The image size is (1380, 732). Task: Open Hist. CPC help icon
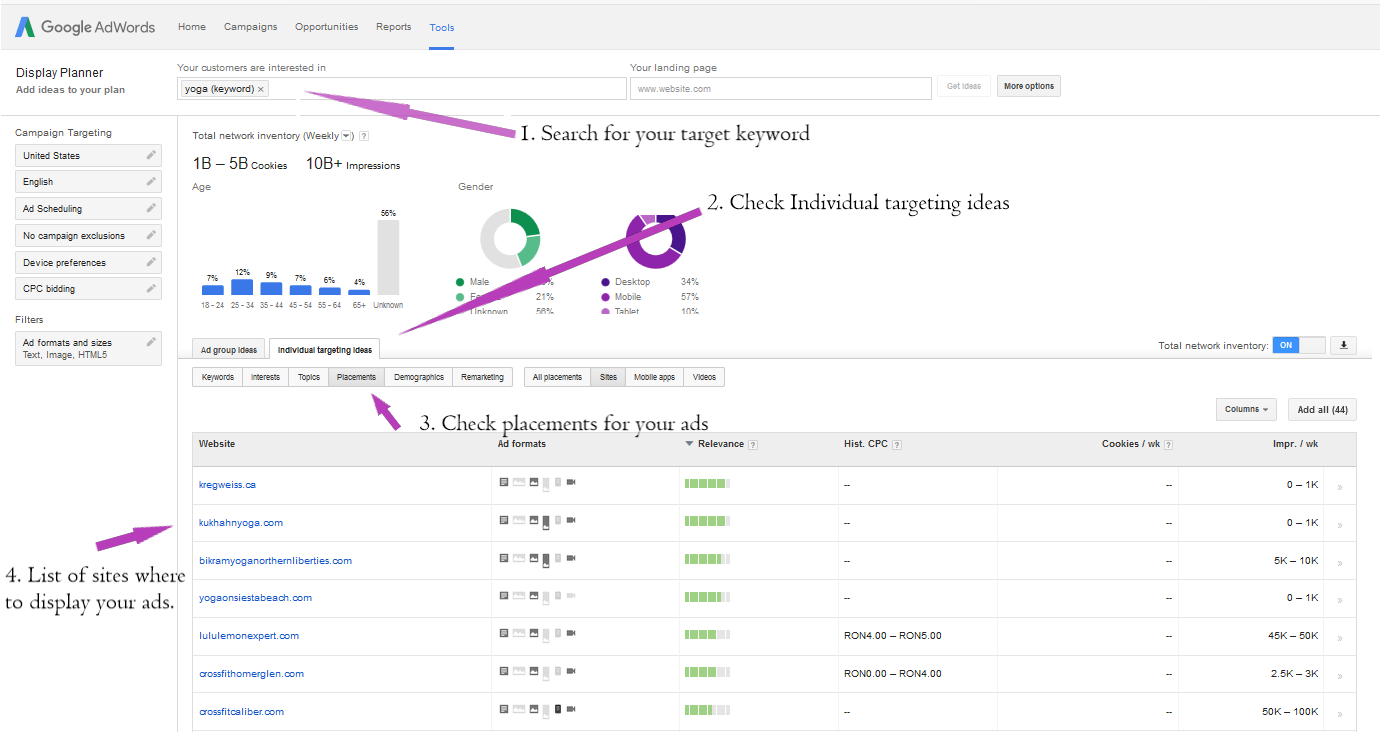(x=896, y=445)
